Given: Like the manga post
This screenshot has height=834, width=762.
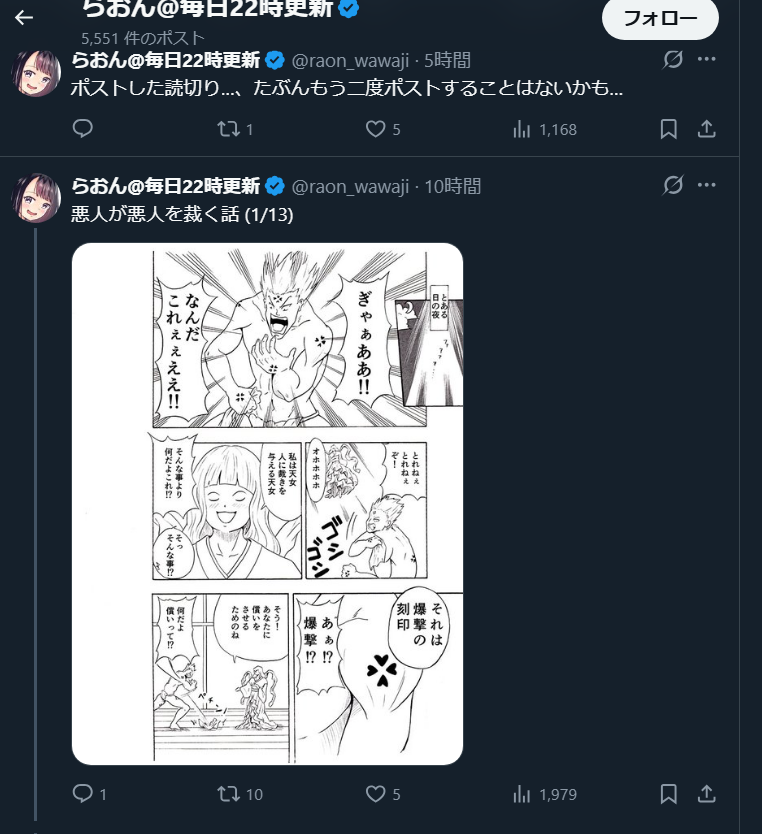Looking at the screenshot, I should coord(383,794).
